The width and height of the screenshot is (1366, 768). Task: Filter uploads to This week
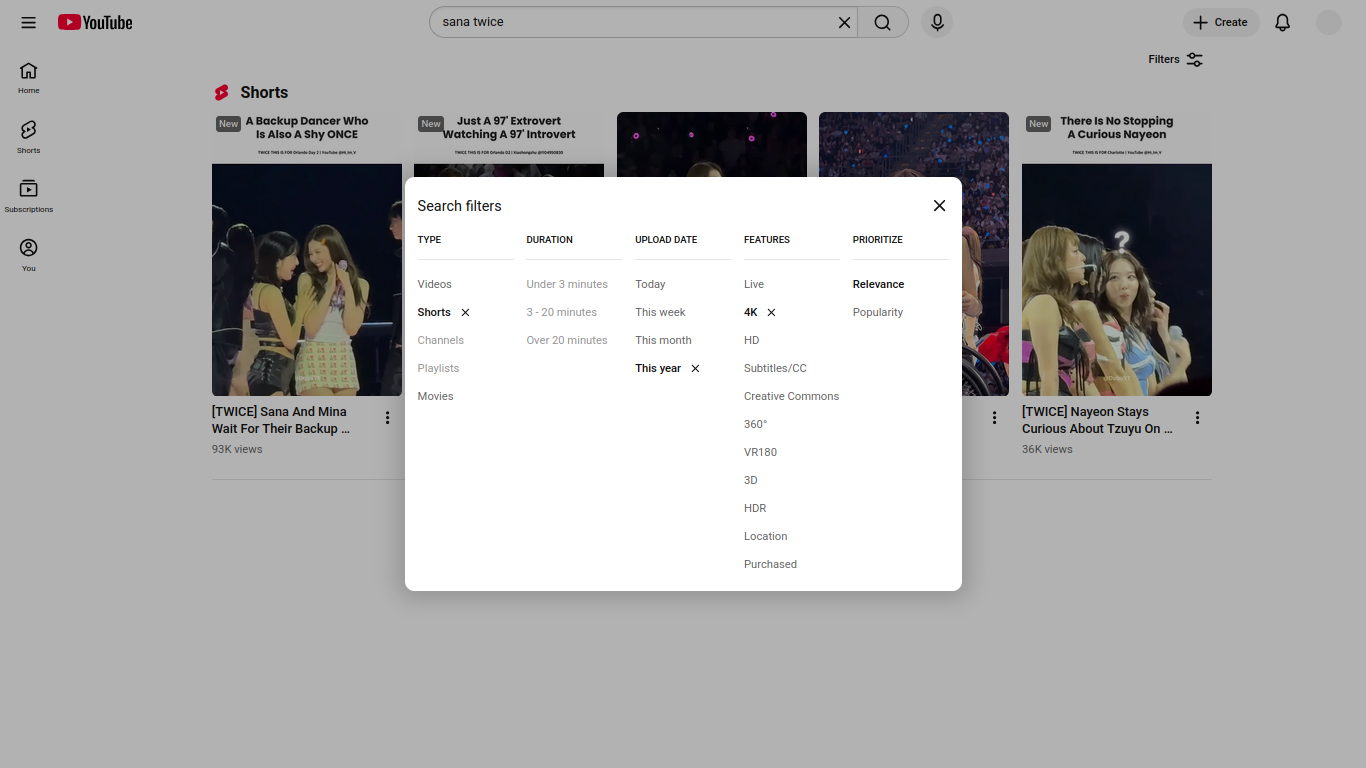click(x=661, y=313)
